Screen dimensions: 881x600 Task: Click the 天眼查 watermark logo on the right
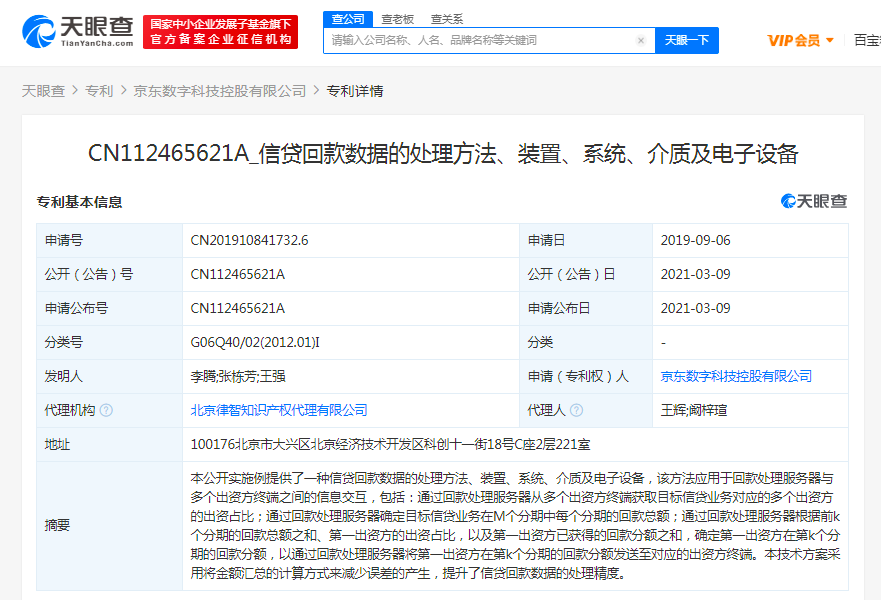pos(814,201)
